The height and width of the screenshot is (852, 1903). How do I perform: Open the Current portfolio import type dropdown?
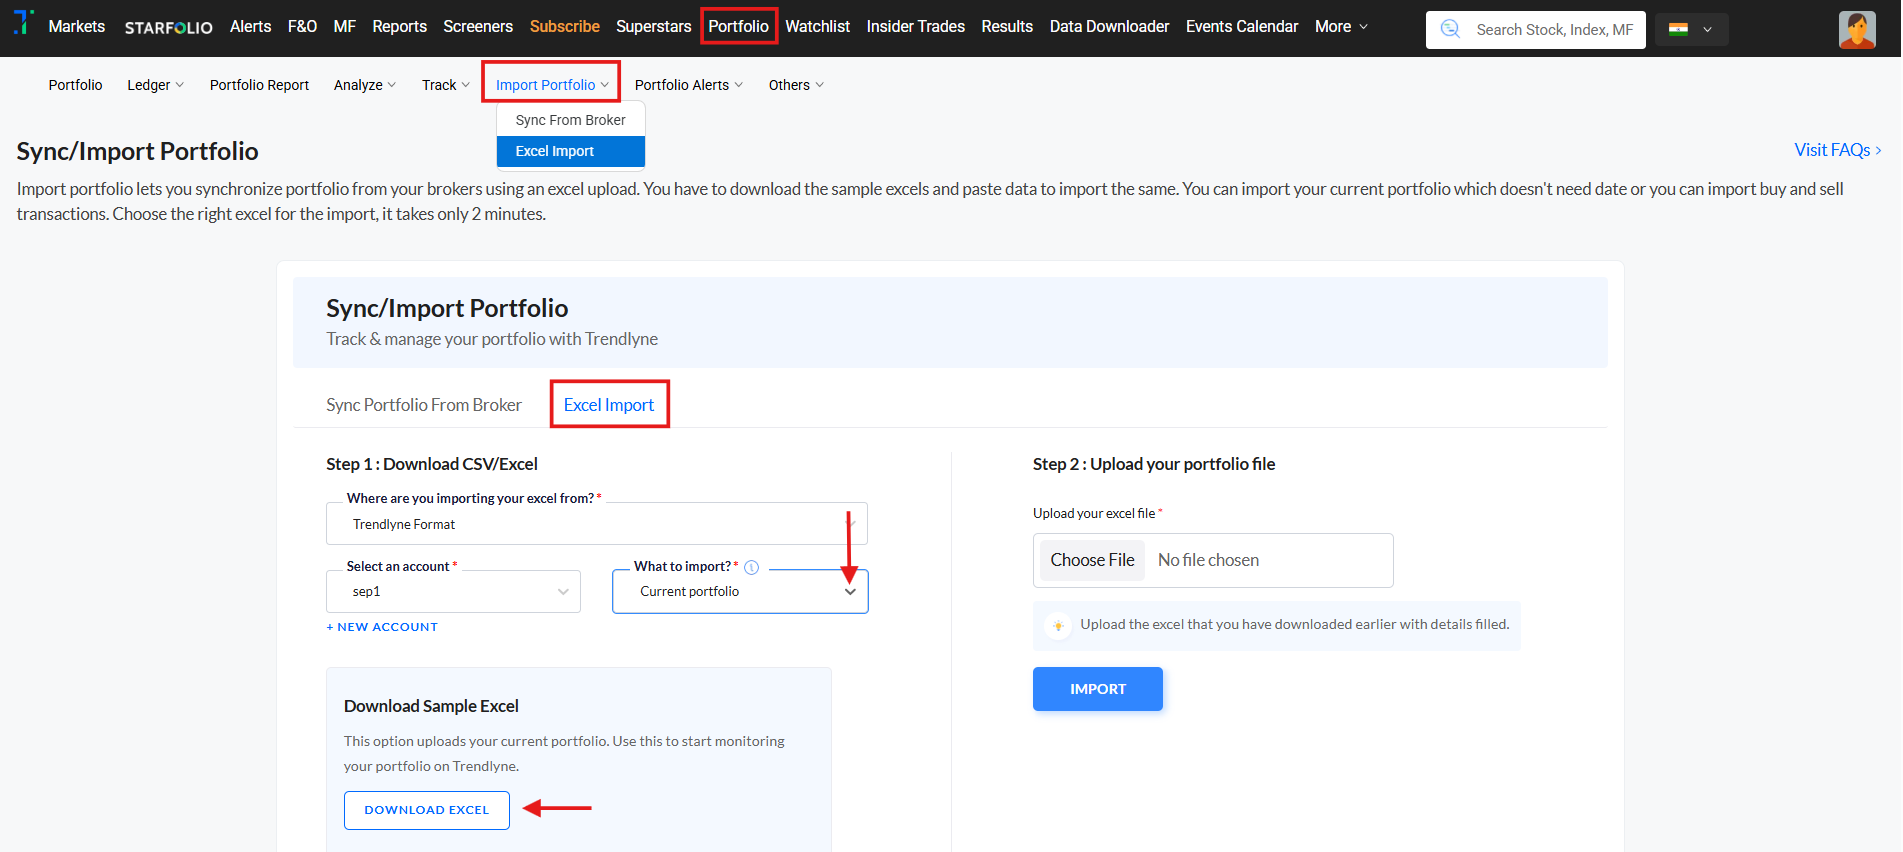740,592
